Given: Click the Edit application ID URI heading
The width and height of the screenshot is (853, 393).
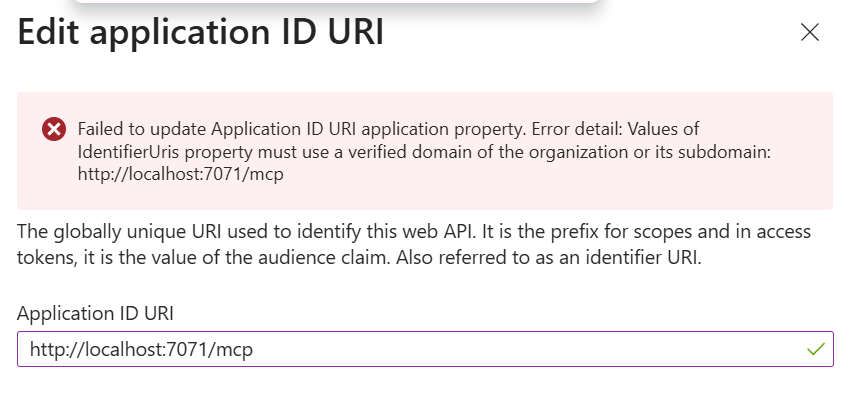Looking at the screenshot, I should point(201,32).
